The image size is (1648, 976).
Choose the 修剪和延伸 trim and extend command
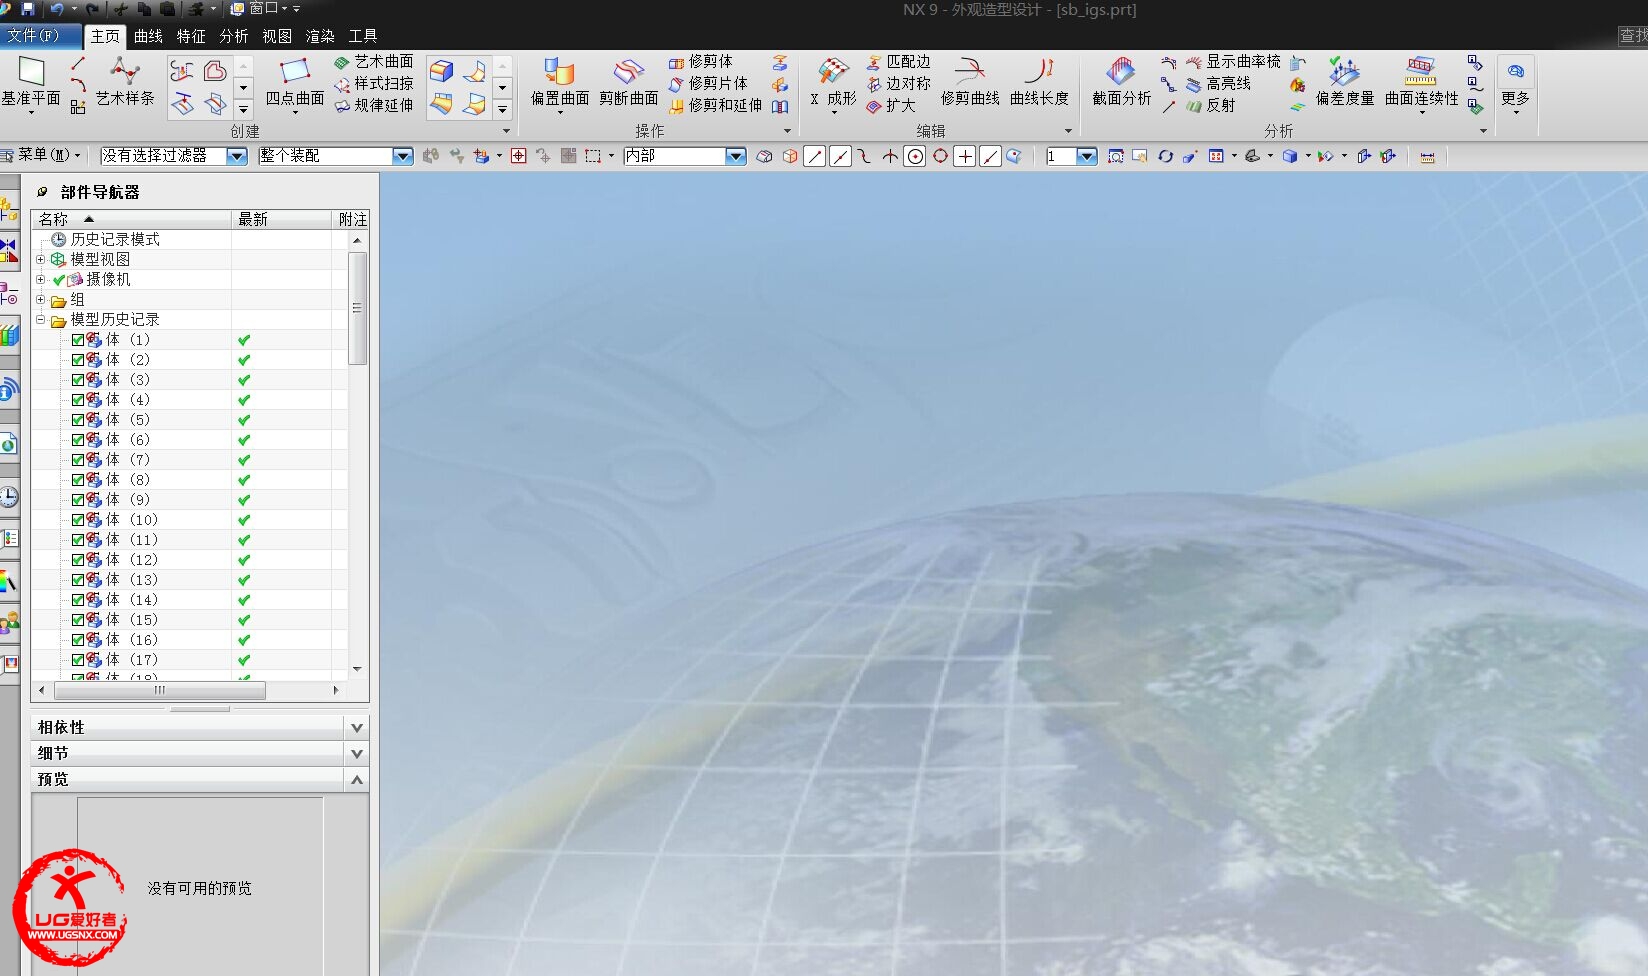(716, 105)
